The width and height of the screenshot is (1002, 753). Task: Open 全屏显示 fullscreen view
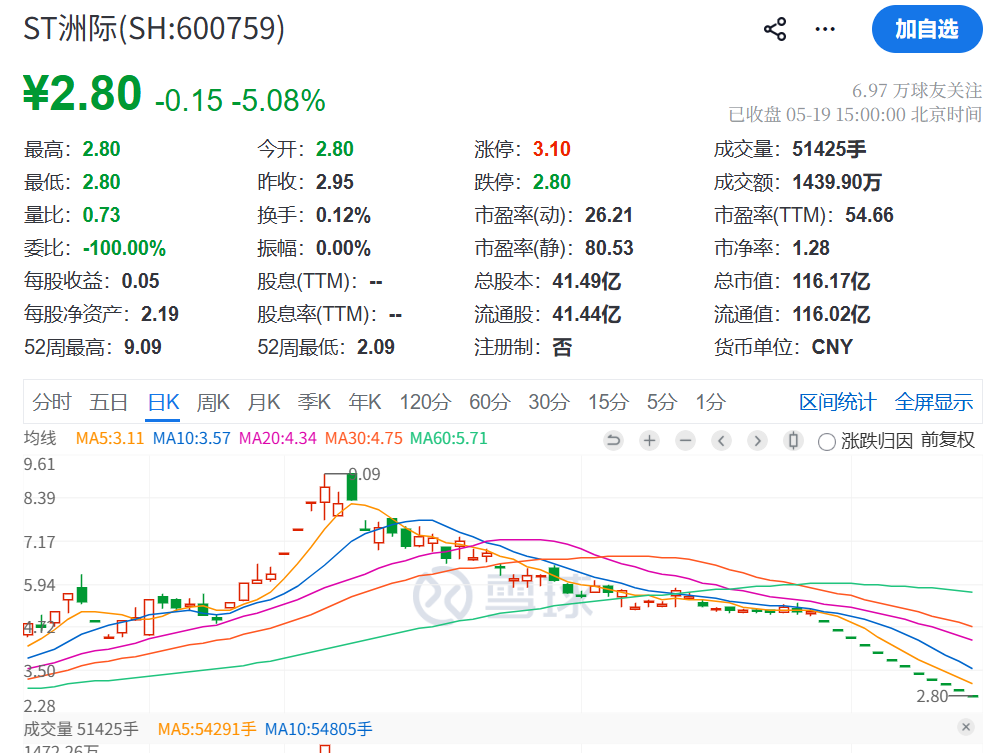(x=934, y=402)
